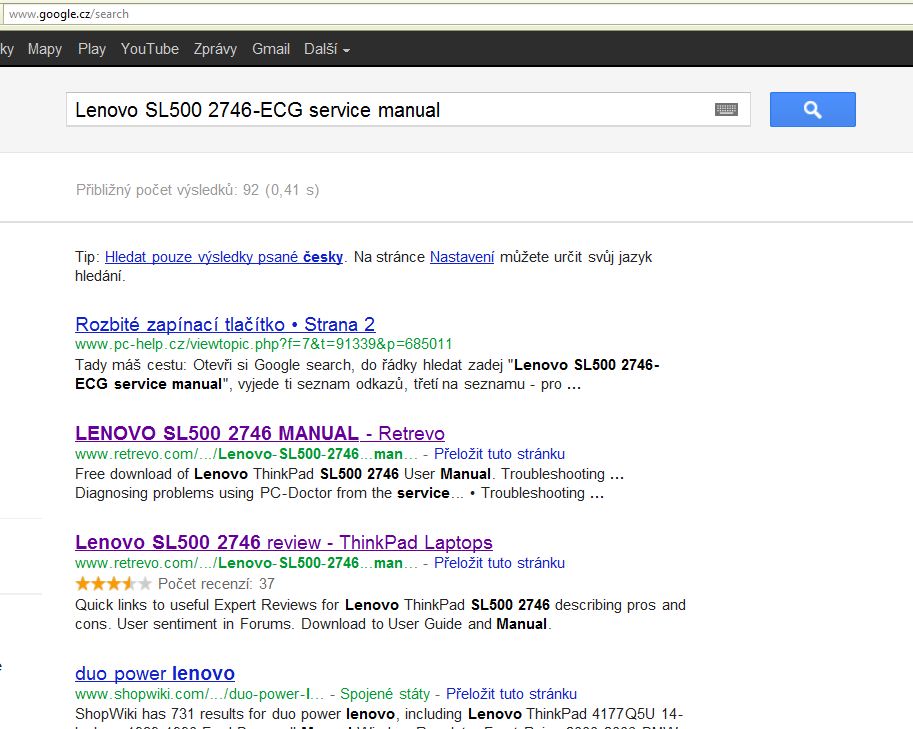The image size is (913, 729).
Task: Click the snippet 'Free download of Lenovo ThinkPad'
Action: pos(349,483)
